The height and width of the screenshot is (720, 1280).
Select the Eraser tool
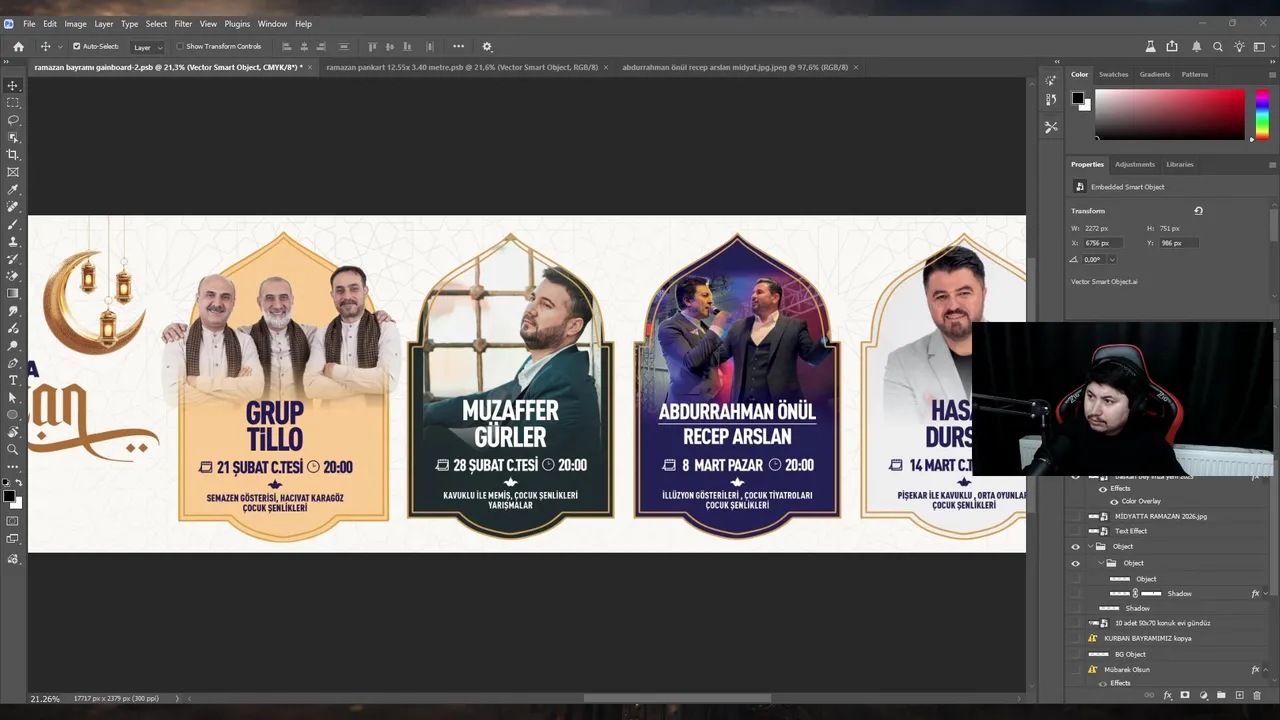tap(13, 276)
